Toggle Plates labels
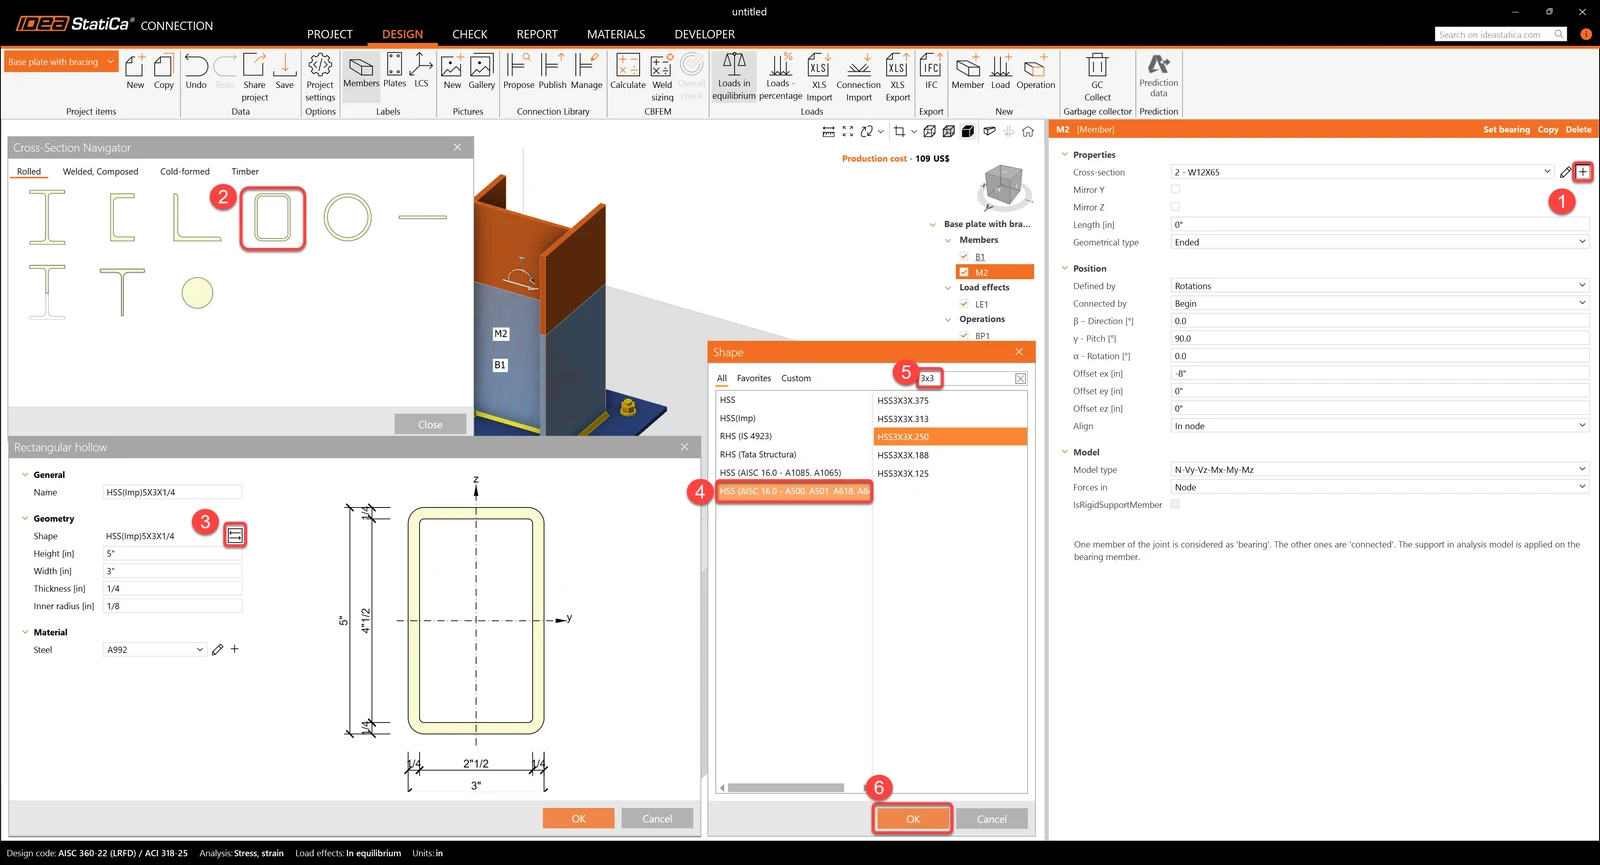This screenshot has width=1600, height=865. (x=395, y=70)
